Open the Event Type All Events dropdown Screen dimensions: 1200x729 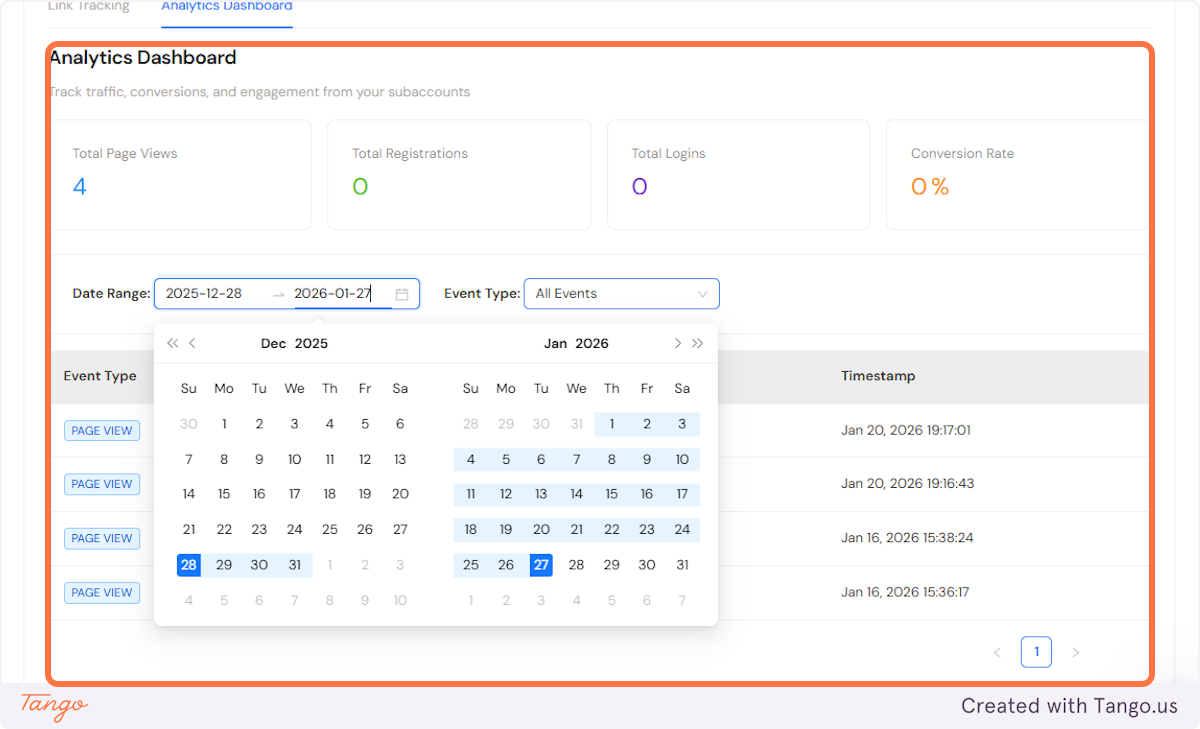[x=621, y=294]
